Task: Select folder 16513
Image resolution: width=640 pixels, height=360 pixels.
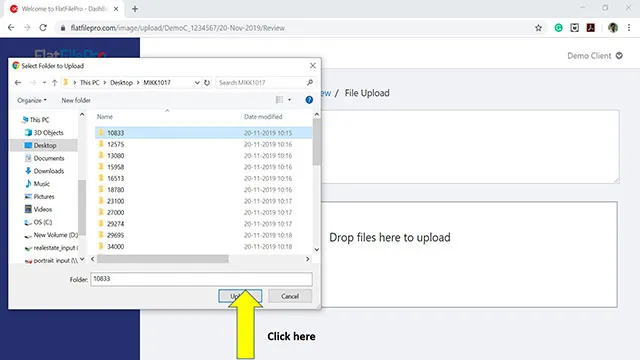Action: [203, 178]
